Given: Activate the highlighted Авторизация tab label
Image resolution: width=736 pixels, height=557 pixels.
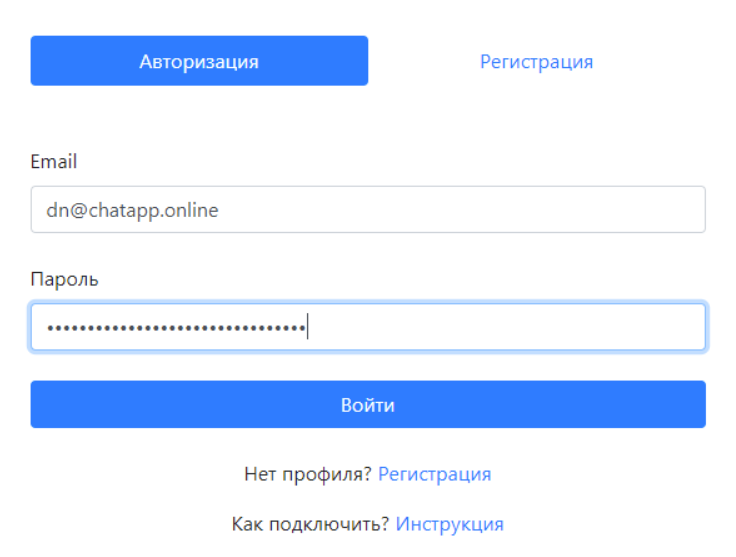Looking at the screenshot, I should 199,62.
